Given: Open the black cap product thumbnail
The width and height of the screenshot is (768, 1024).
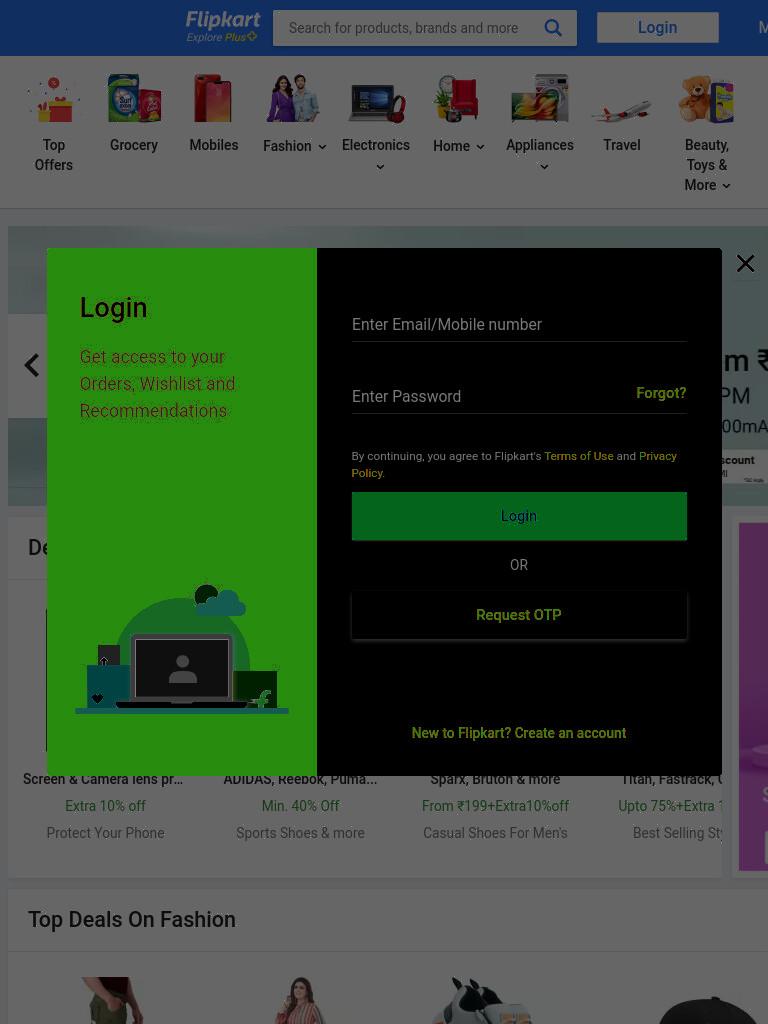Looking at the screenshot, I should tap(712, 1009).
